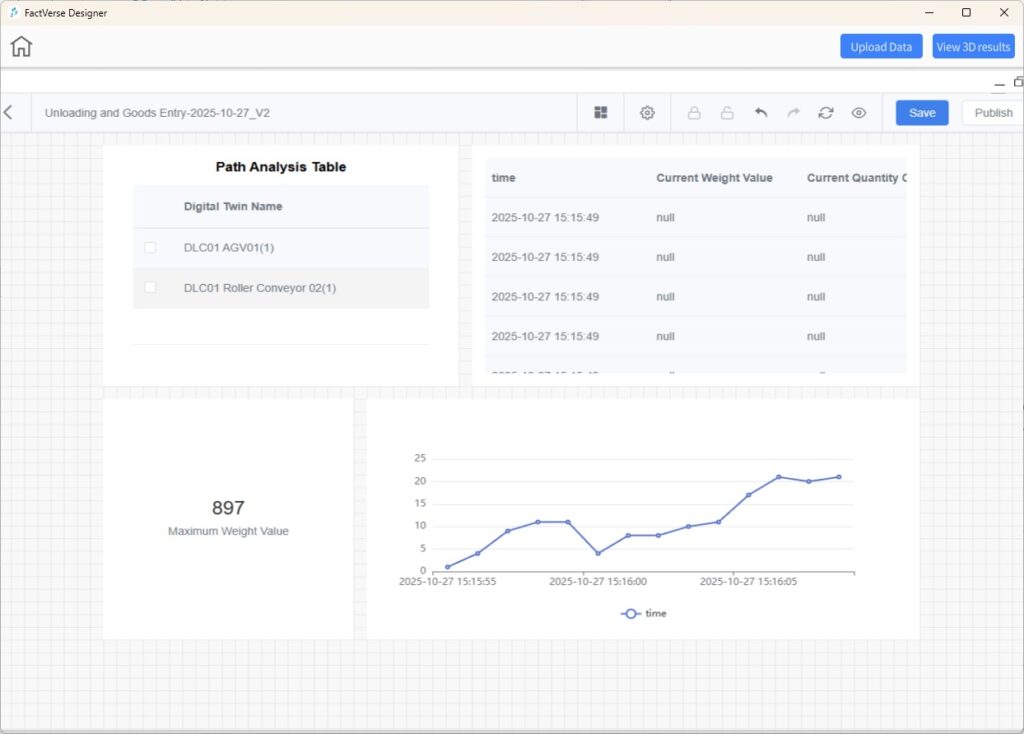Screen dimensions: 1024x734
Task: Preview the dashboard with eye icon
Action: click(x=858, y=113)
